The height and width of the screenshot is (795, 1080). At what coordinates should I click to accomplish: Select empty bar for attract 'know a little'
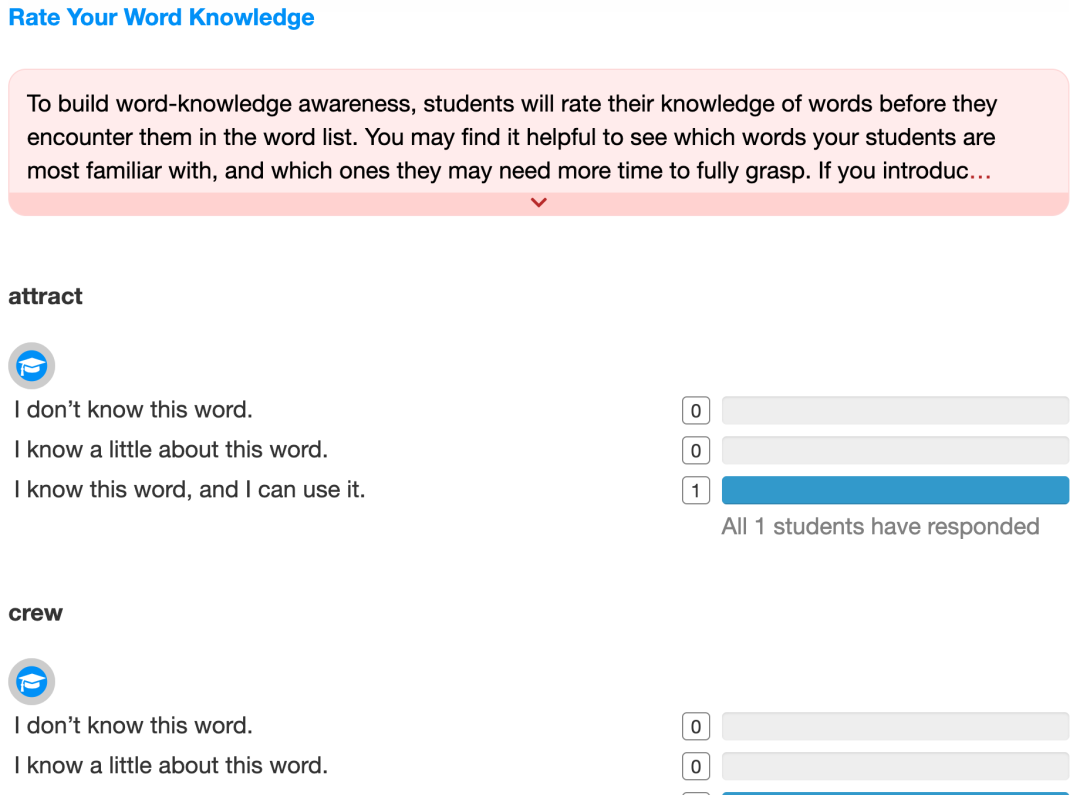[x=895, y=451]
